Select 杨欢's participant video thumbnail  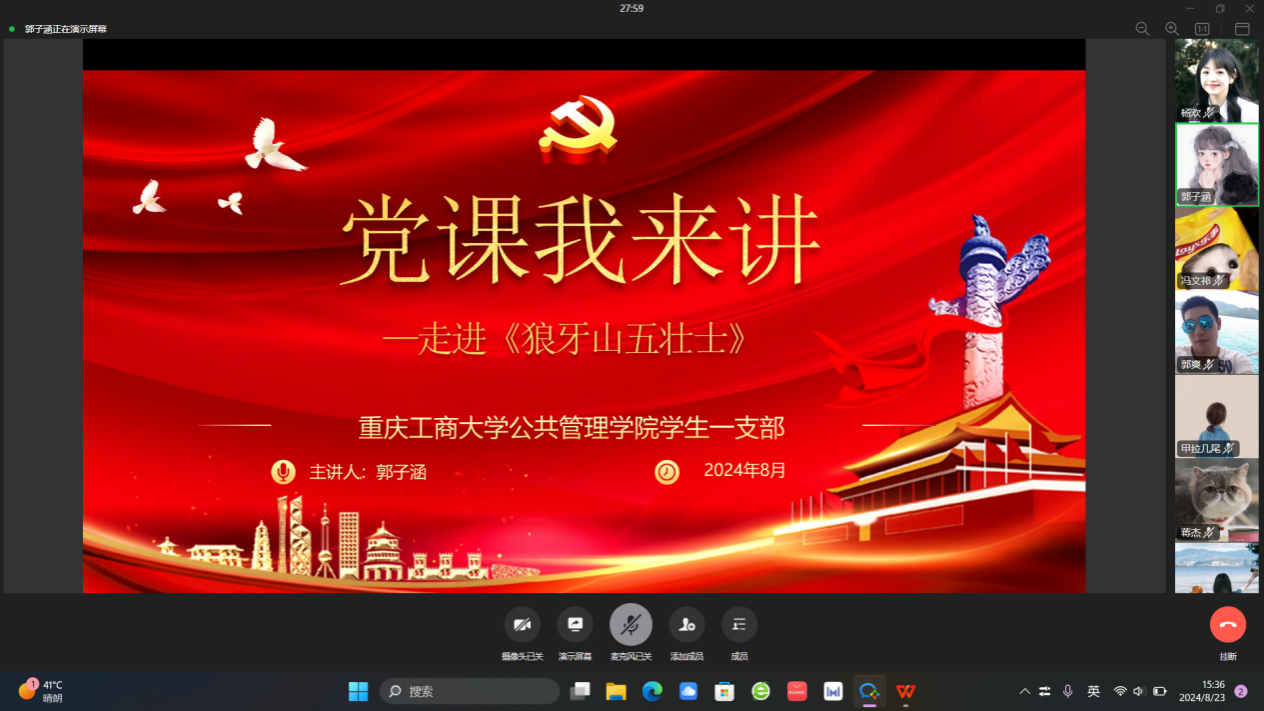pyautogui.click(x=1216, y=80)
